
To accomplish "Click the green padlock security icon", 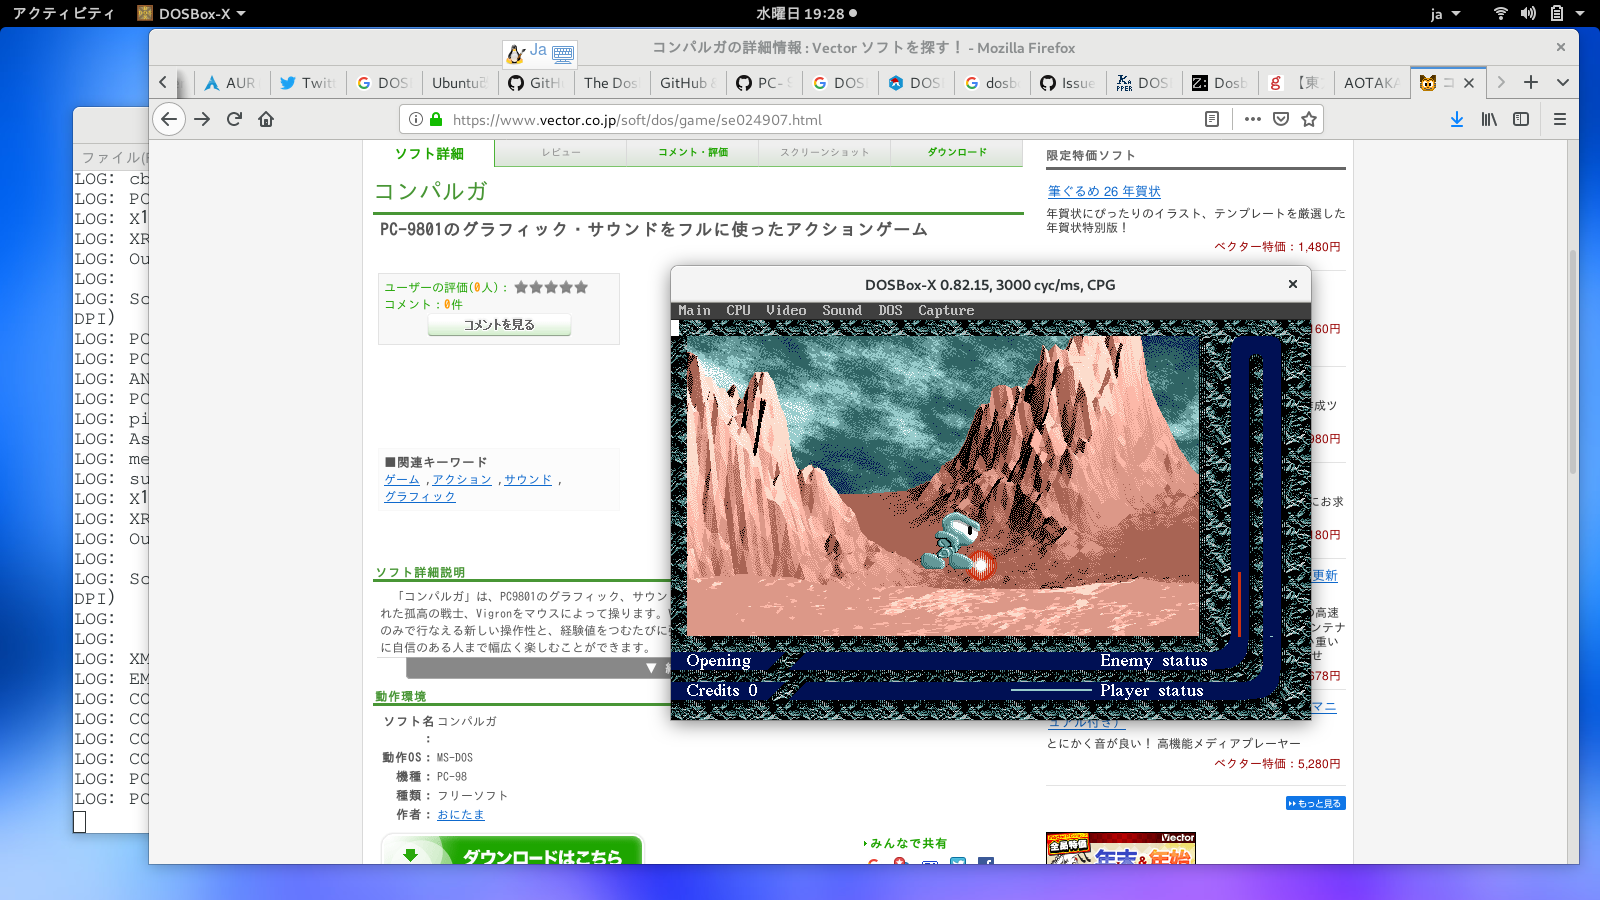I will coord(436,119).
